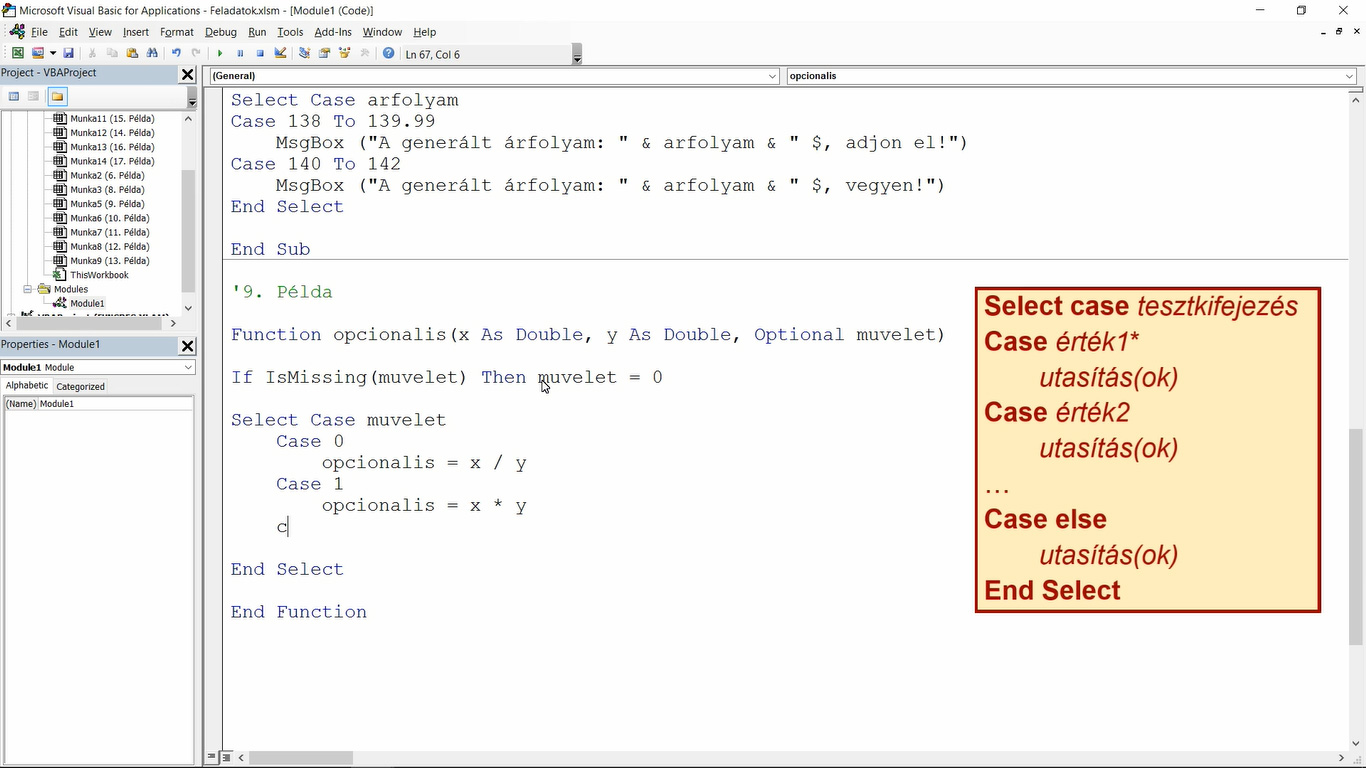Image resolution: width=1366 pixels, height=768 pixels.
Task: Open the Debug menu
Action: pos(220,31)
